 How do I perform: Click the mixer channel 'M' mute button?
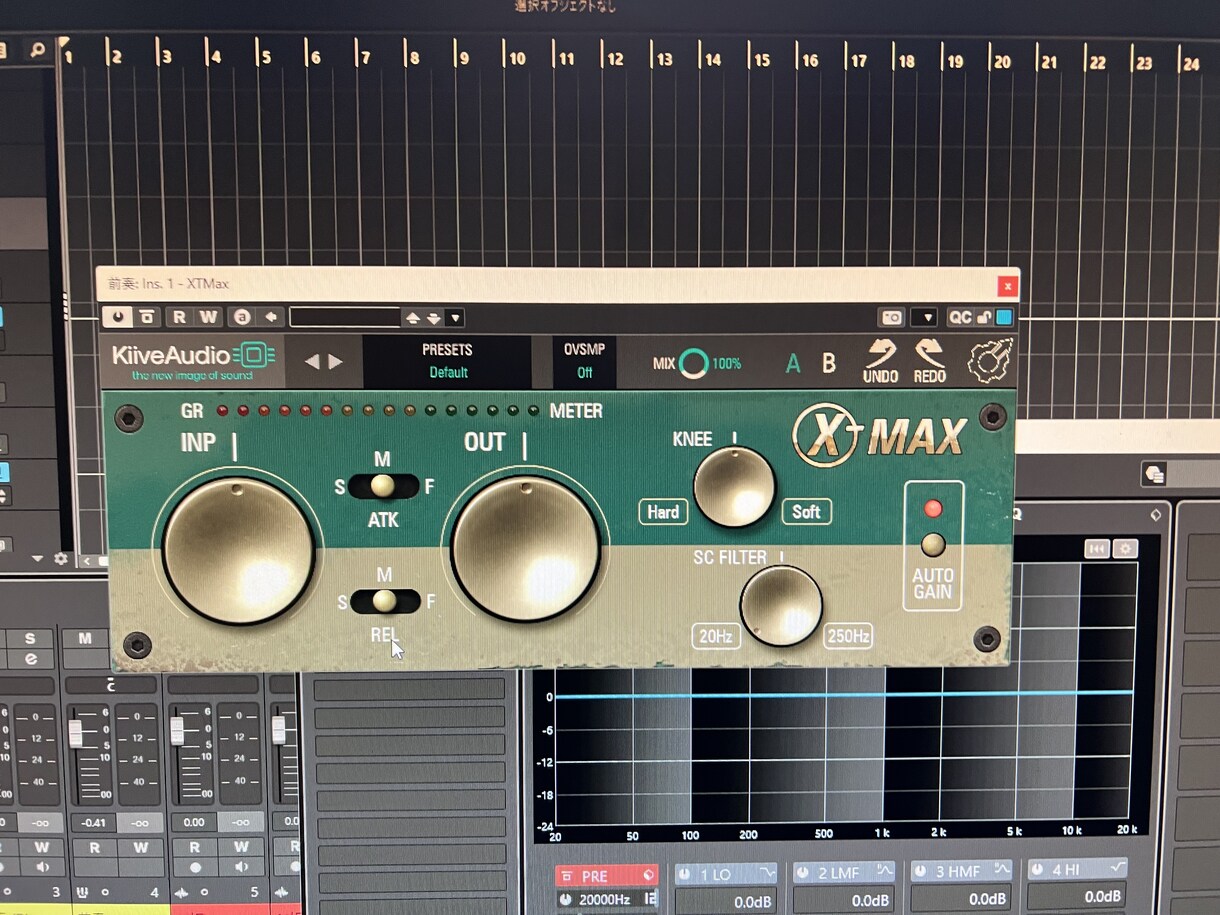[85, 638]
